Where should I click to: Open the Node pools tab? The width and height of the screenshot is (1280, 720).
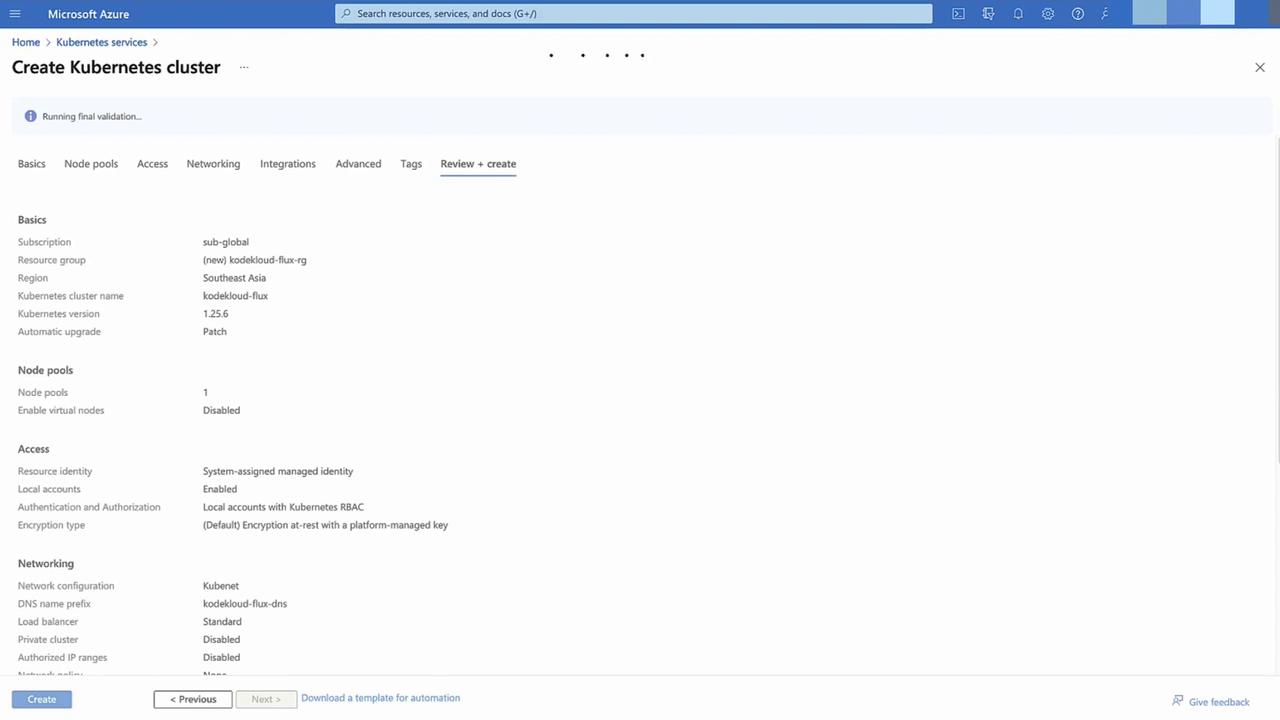(91, 164)
